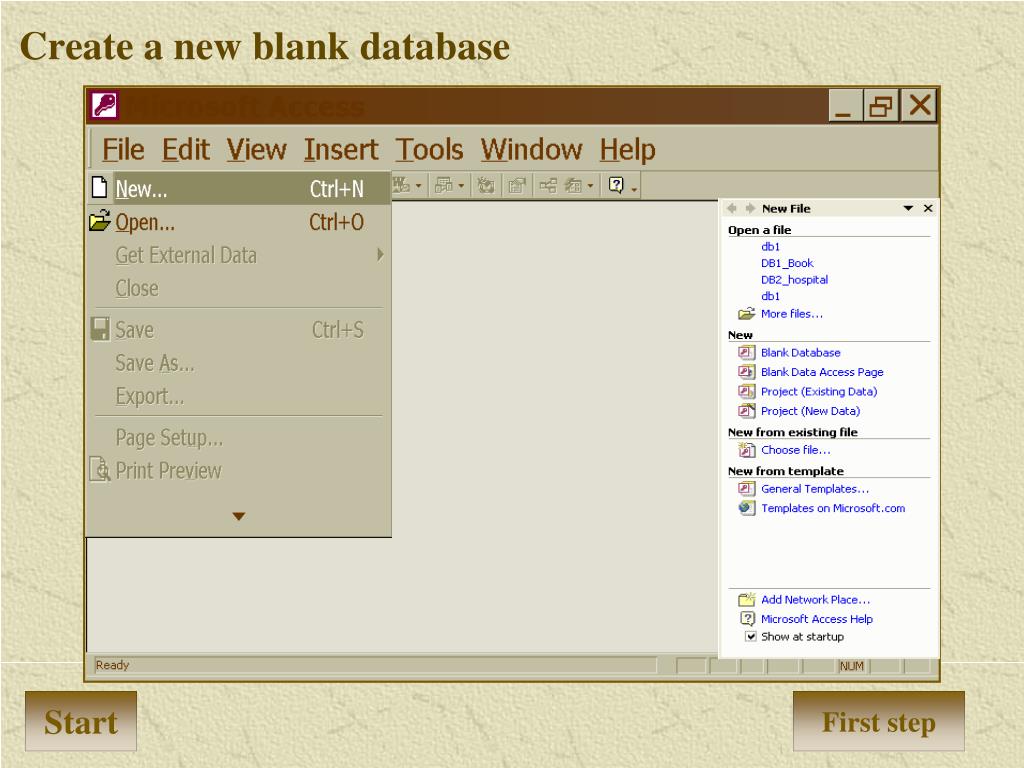Open the Window menu
The image size is (1024, 768).
pos(532,150)
